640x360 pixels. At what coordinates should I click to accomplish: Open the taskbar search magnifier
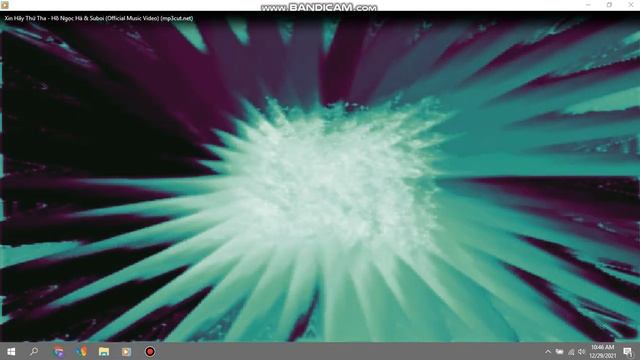(34, 351)
